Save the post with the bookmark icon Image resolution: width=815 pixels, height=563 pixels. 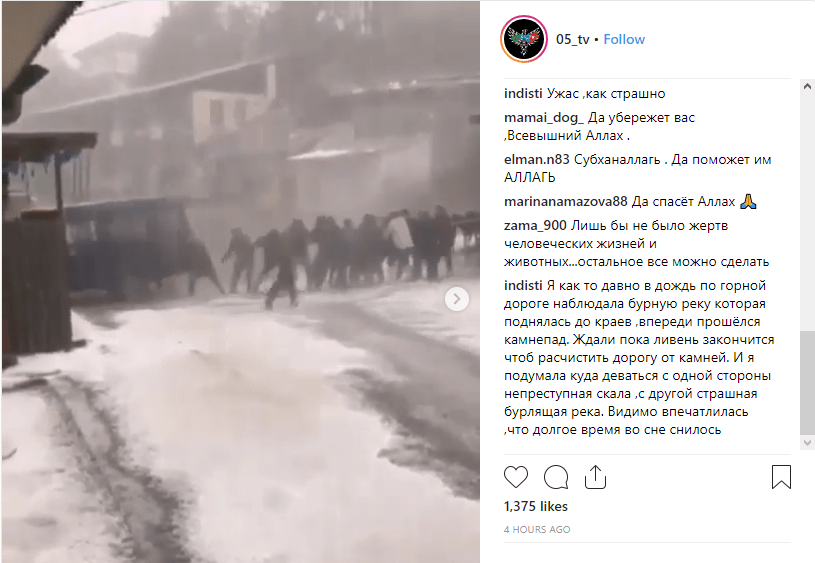[x=781, y=477]
